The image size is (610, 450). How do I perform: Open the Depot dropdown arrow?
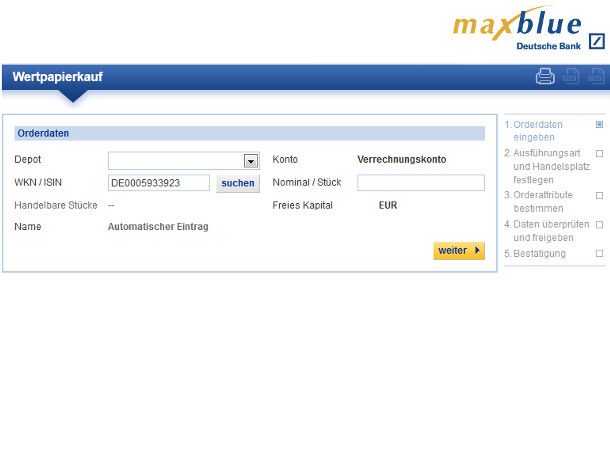[x=251, y=160]
